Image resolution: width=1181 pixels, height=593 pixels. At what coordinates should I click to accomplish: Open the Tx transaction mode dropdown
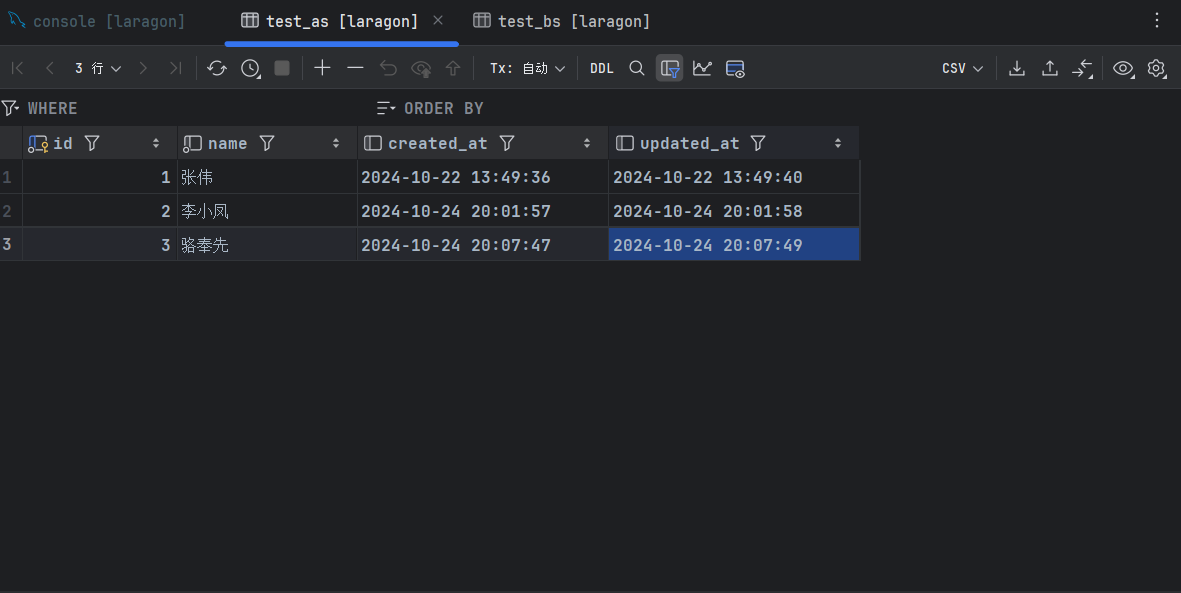point(527,68)
